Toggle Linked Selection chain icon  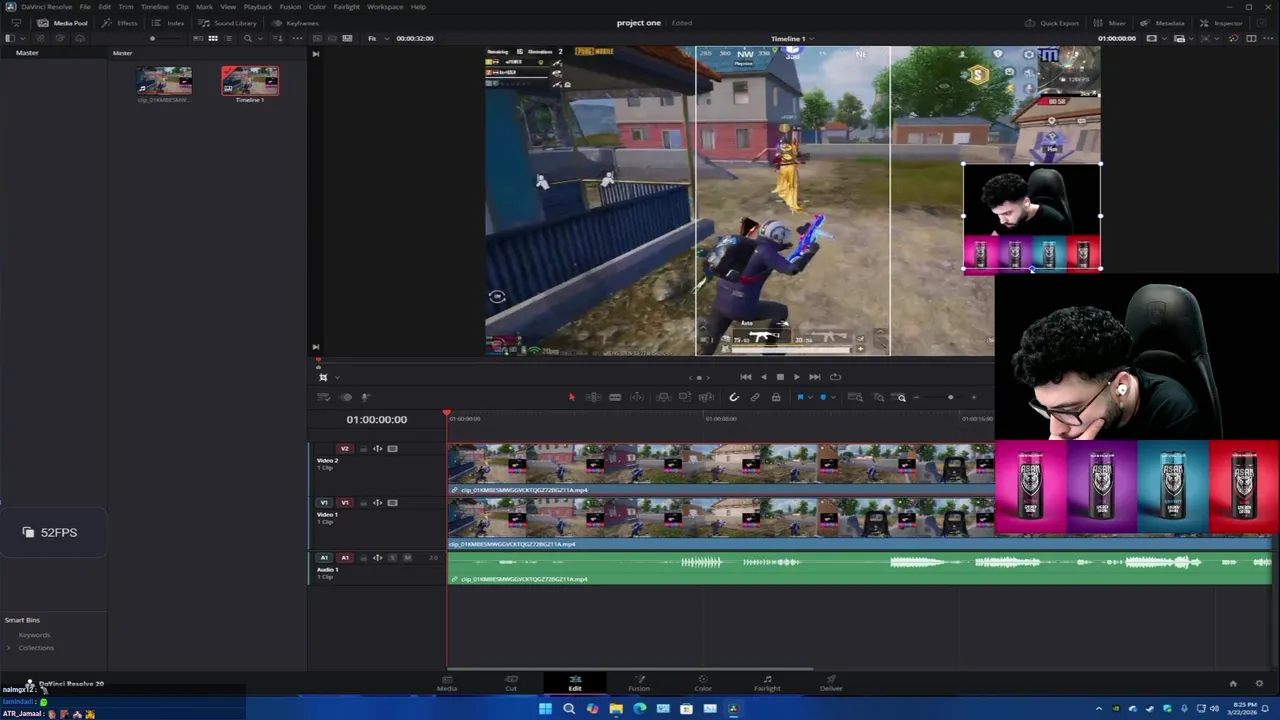click(x=755, y=397)
